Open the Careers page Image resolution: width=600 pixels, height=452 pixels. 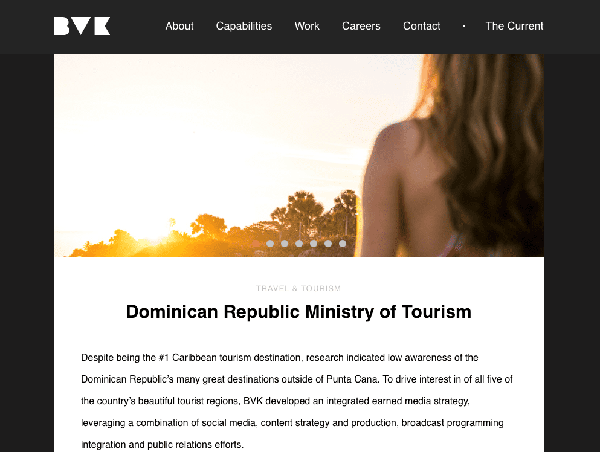(361, 26)
